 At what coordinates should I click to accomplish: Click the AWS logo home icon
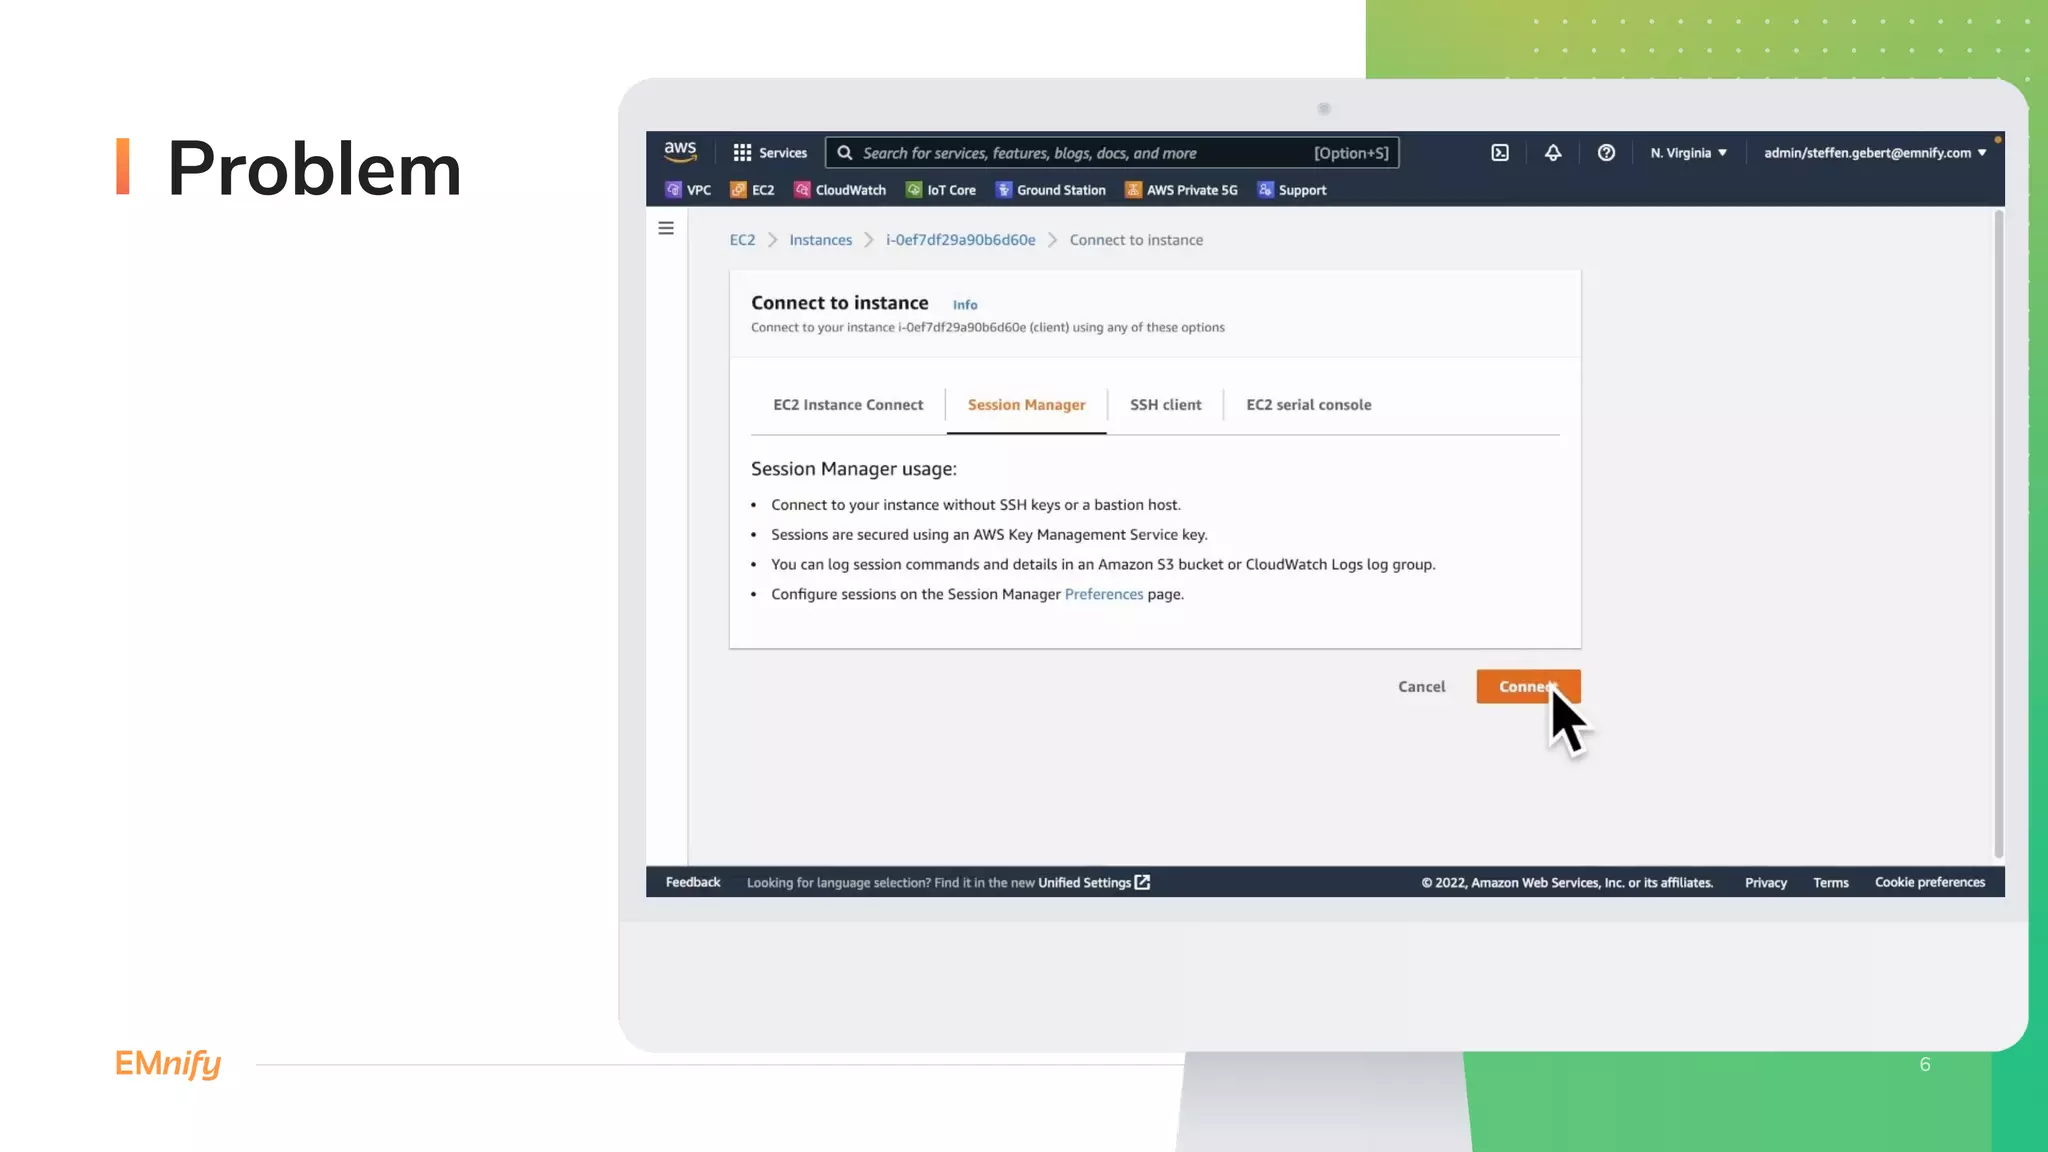tap(680, 151)
